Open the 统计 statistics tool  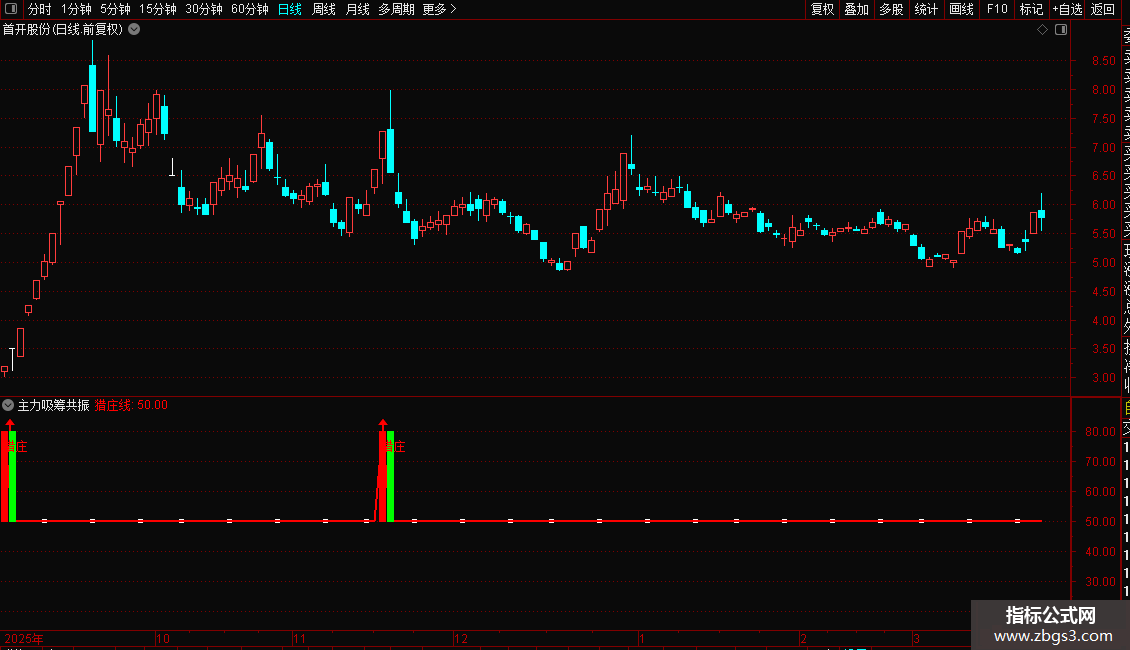[926, 9]
